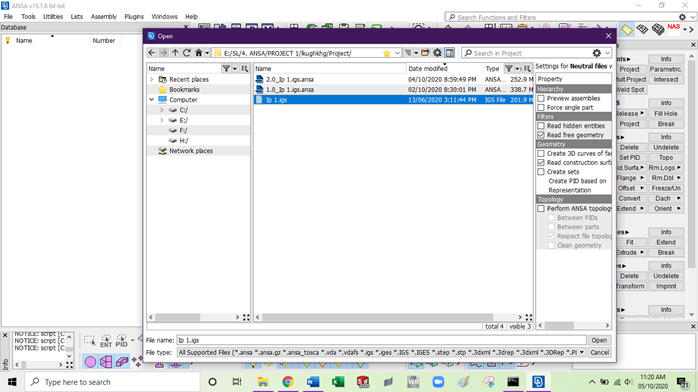This screenshot has height=392, width=698.
Task: Collapse the Computer tree node
Action: click(x=152, y=100)
